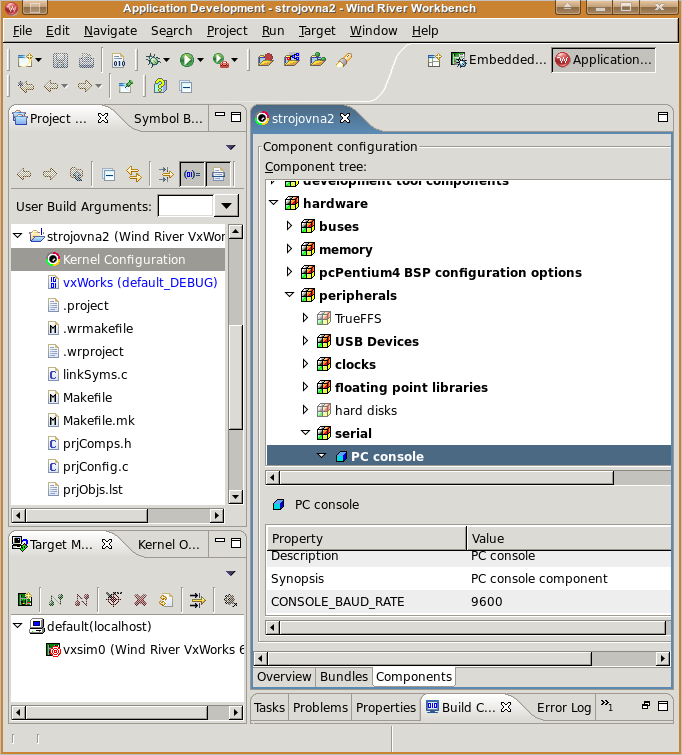Select Kernel Configuration in project tree
This screenshot has height=755, width=682.
(118, 259)
